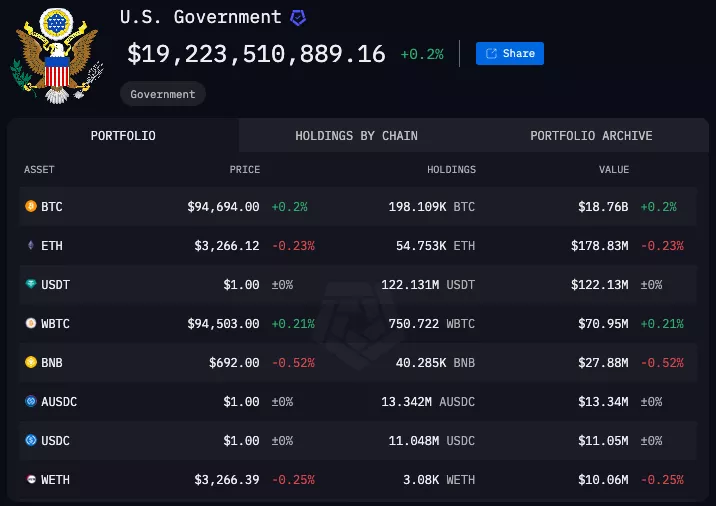Viewport: 716px width, 506px height.
Task: Click the BTC coin icon
Action: [30, 207]
